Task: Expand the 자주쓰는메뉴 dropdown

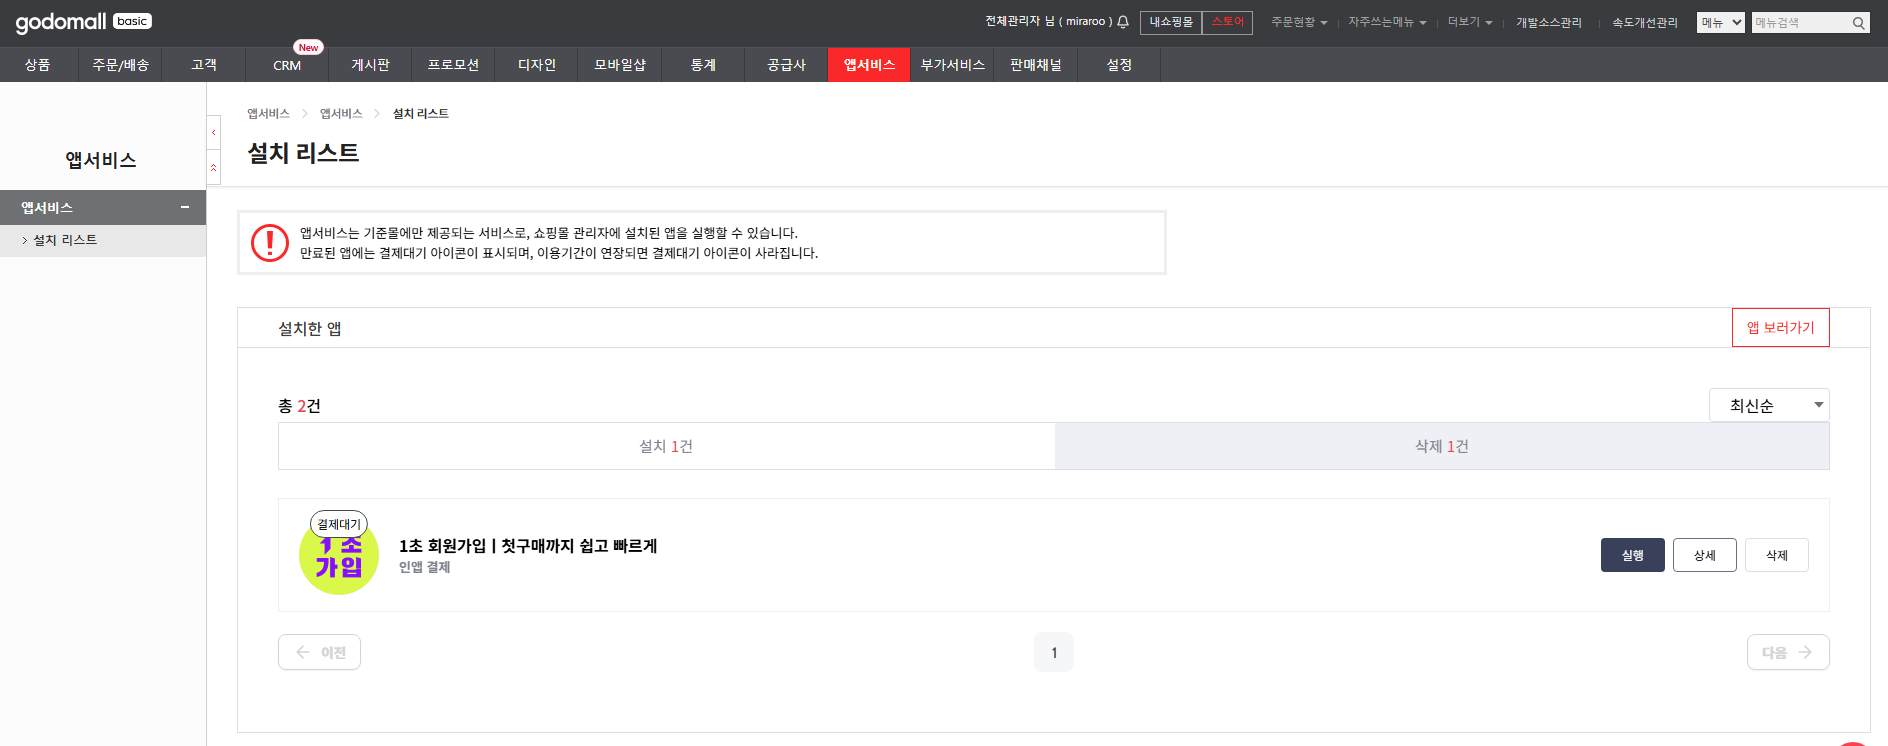Action: point(1387,22)
